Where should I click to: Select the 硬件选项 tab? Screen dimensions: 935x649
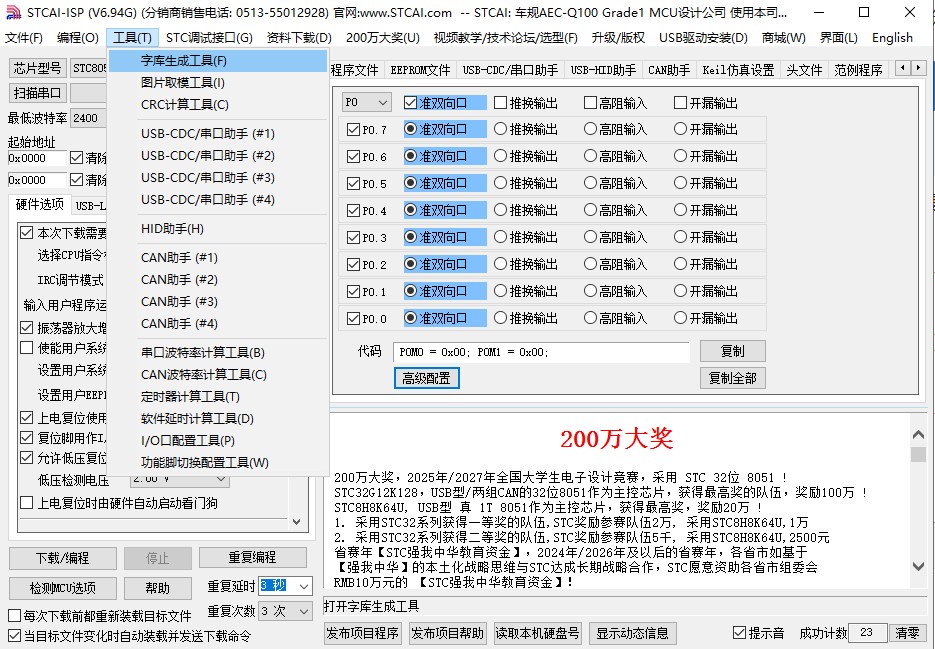coord(39,205)
